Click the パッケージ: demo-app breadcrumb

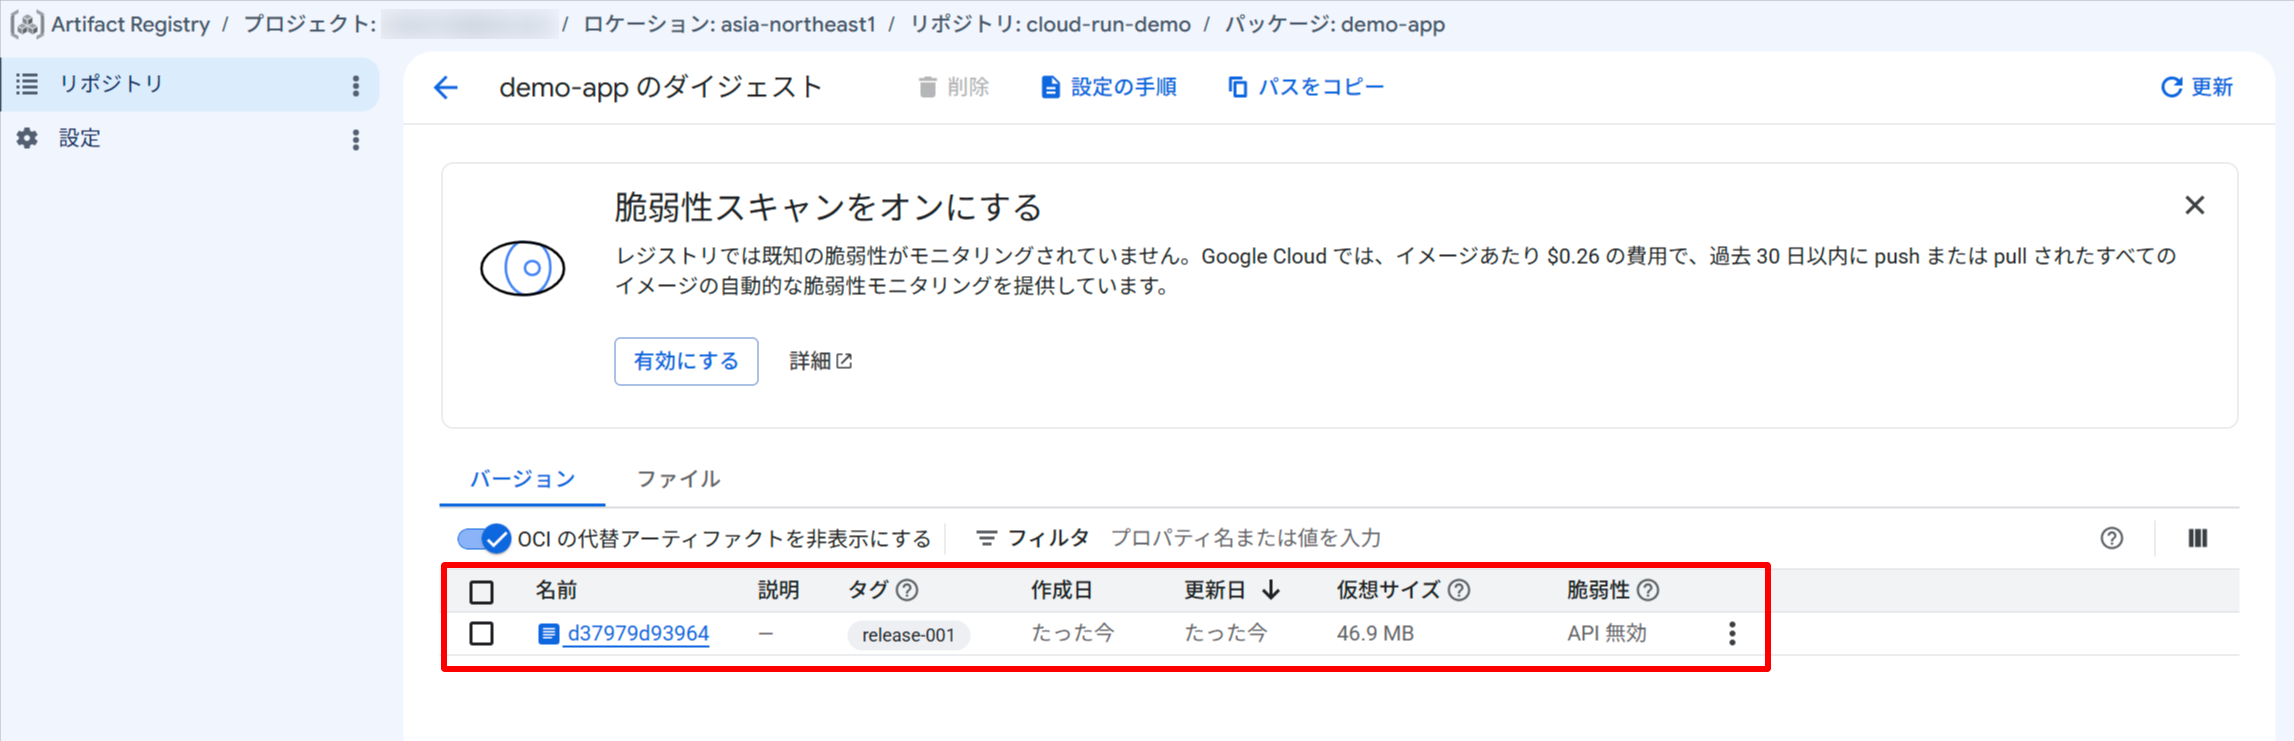click(1335, 24)
